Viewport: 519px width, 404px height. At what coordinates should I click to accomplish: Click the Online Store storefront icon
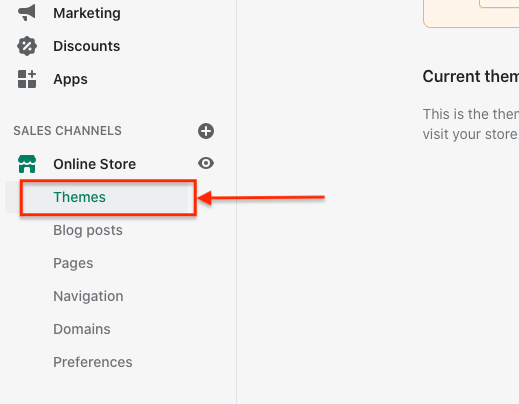(27, 164)
